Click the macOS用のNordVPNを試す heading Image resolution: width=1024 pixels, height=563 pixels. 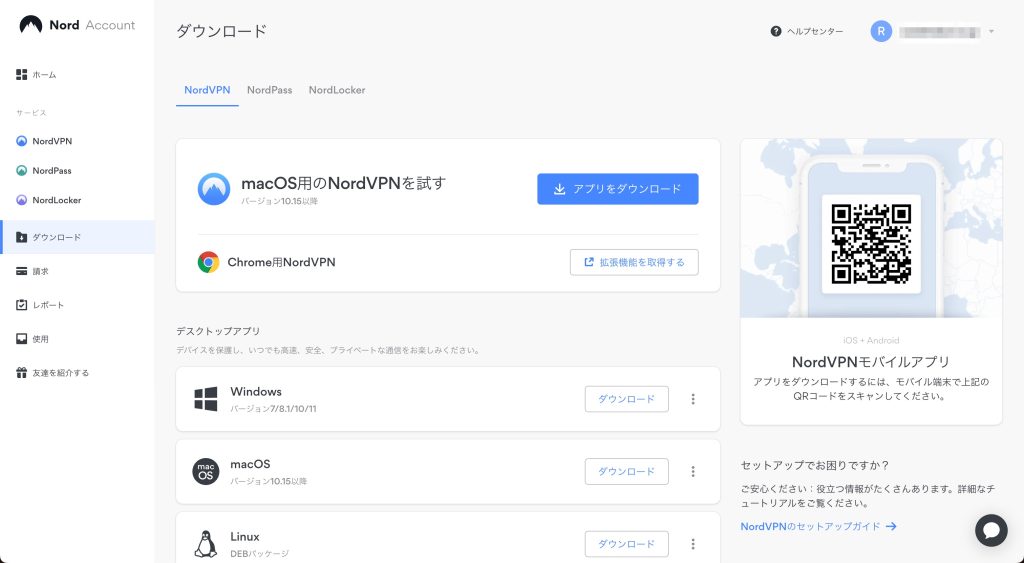[344, 184]
